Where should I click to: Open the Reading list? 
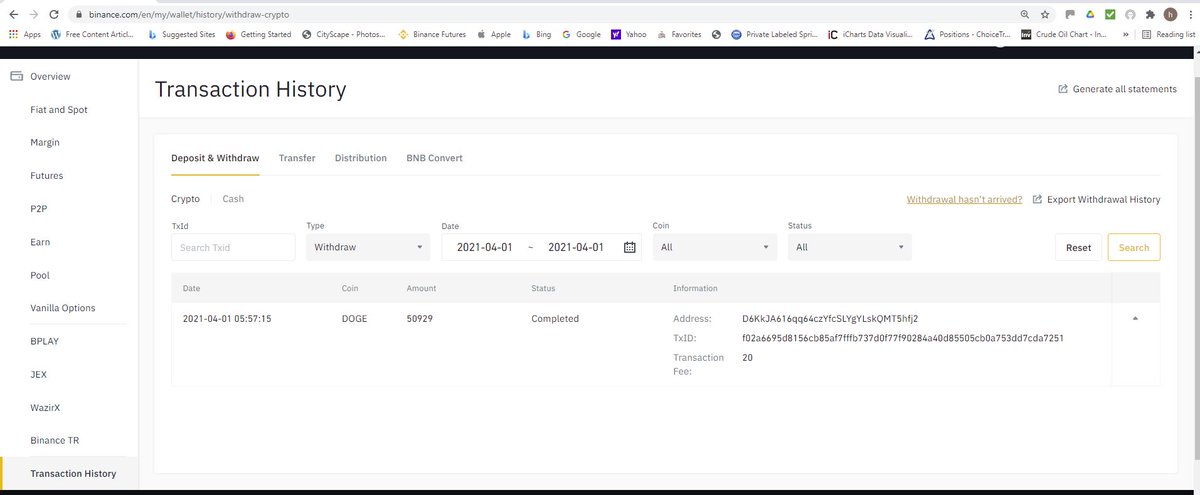click(x=1167, y=34)
